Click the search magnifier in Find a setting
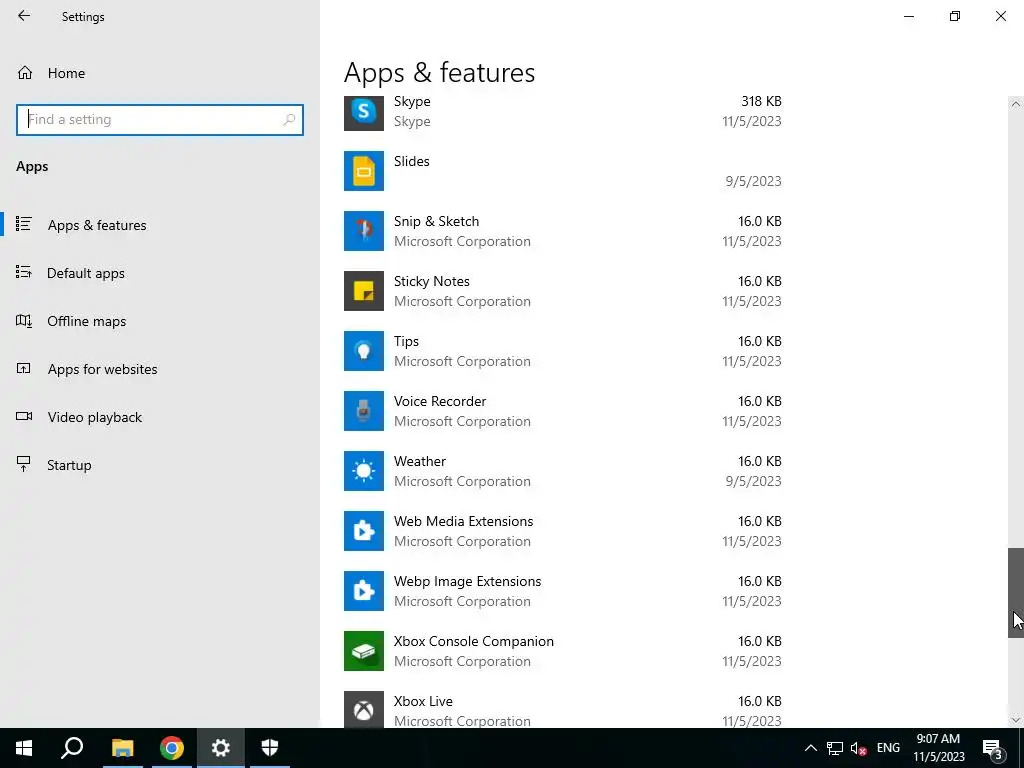 click(x=289, y=120)
